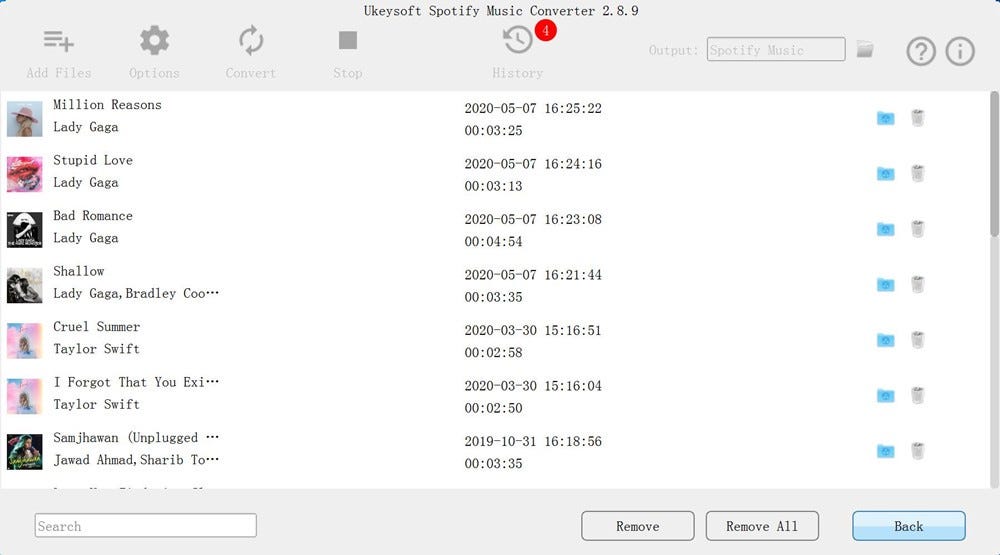Click timestamp 2020-05-07 16:23:08
Screen dimensions: 1000x555
(x=533, y=219)
